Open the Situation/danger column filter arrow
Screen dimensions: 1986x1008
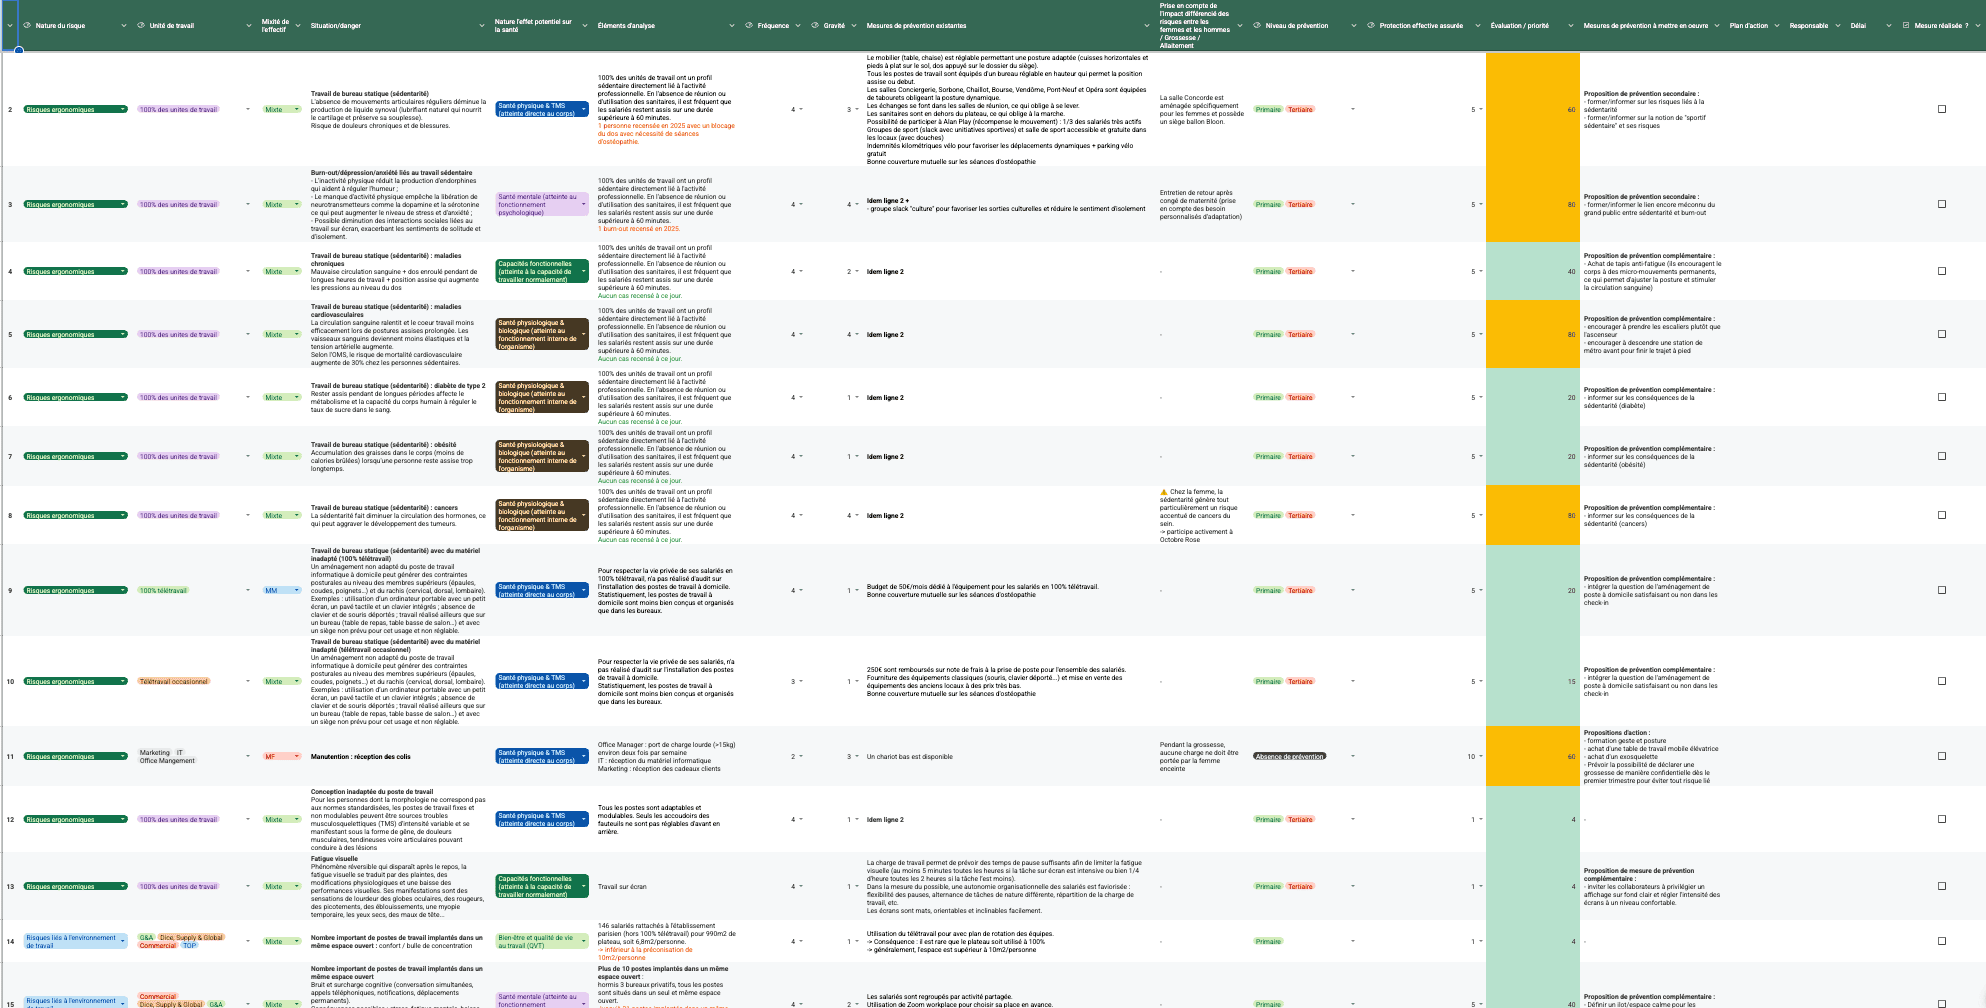482,26
